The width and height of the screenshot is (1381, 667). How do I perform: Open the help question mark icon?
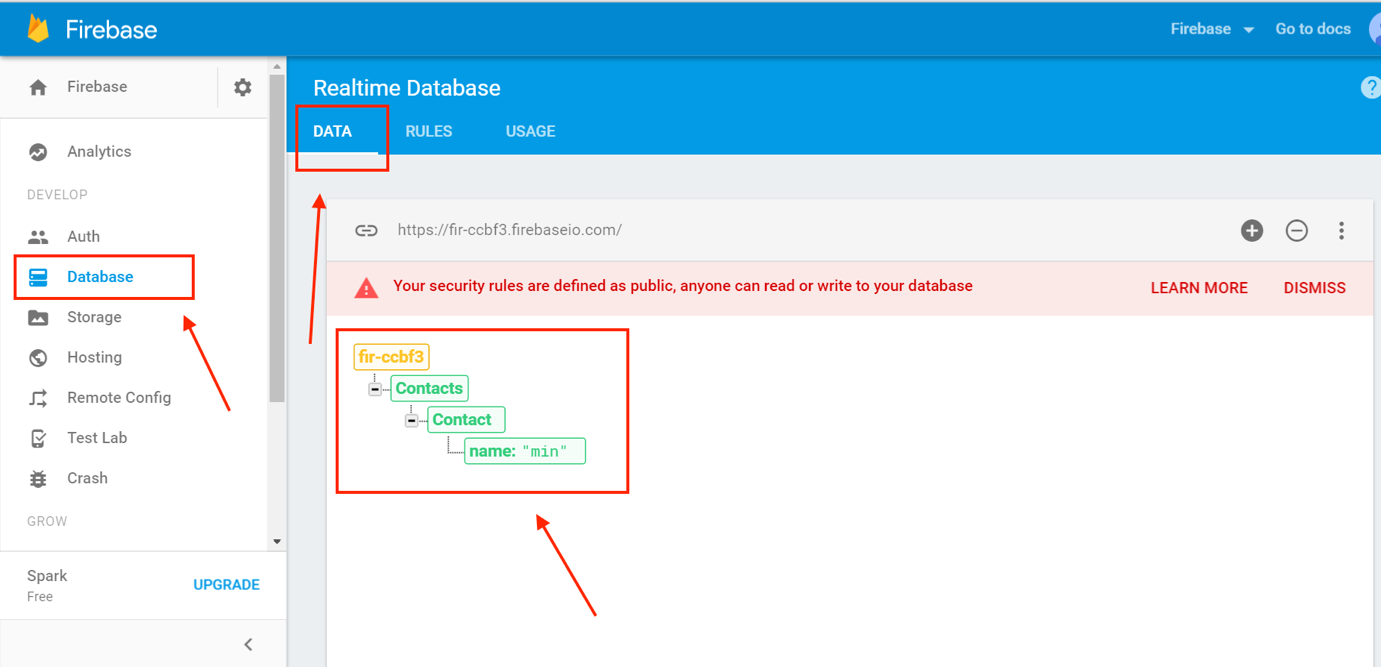[x=1371, y=88]
